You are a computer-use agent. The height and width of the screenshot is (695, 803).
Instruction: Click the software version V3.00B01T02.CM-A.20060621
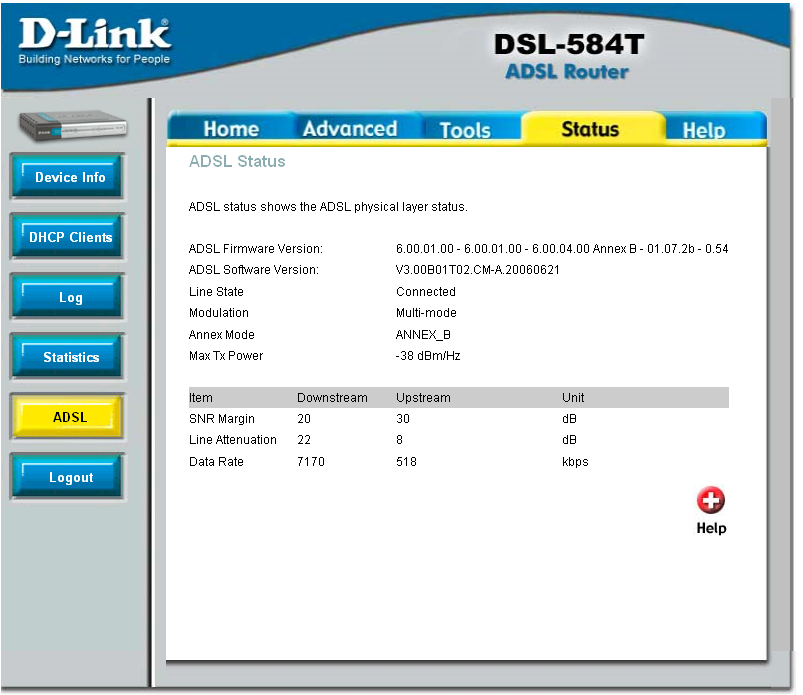point(477,270)
